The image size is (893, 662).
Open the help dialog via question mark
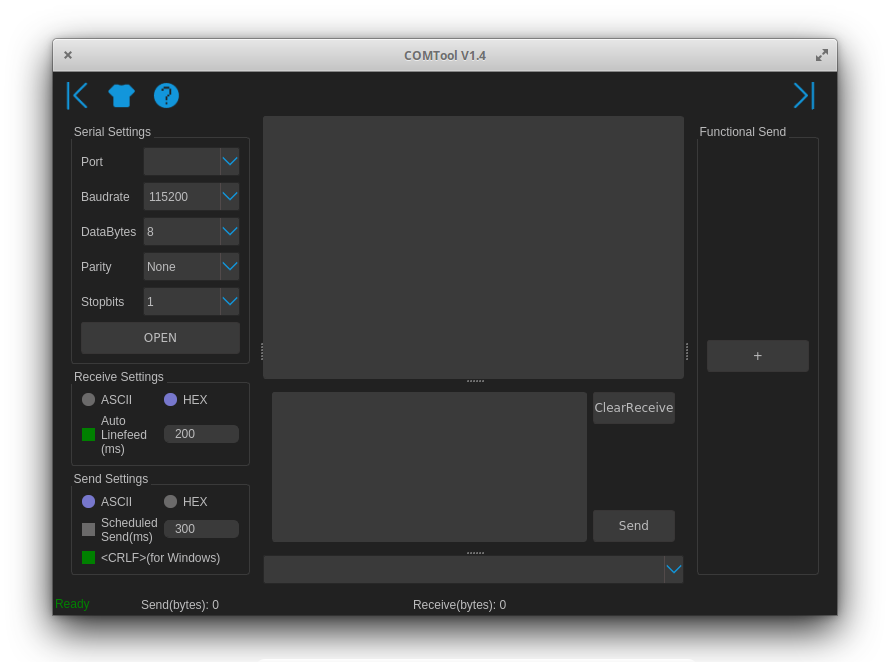[166, 95]
